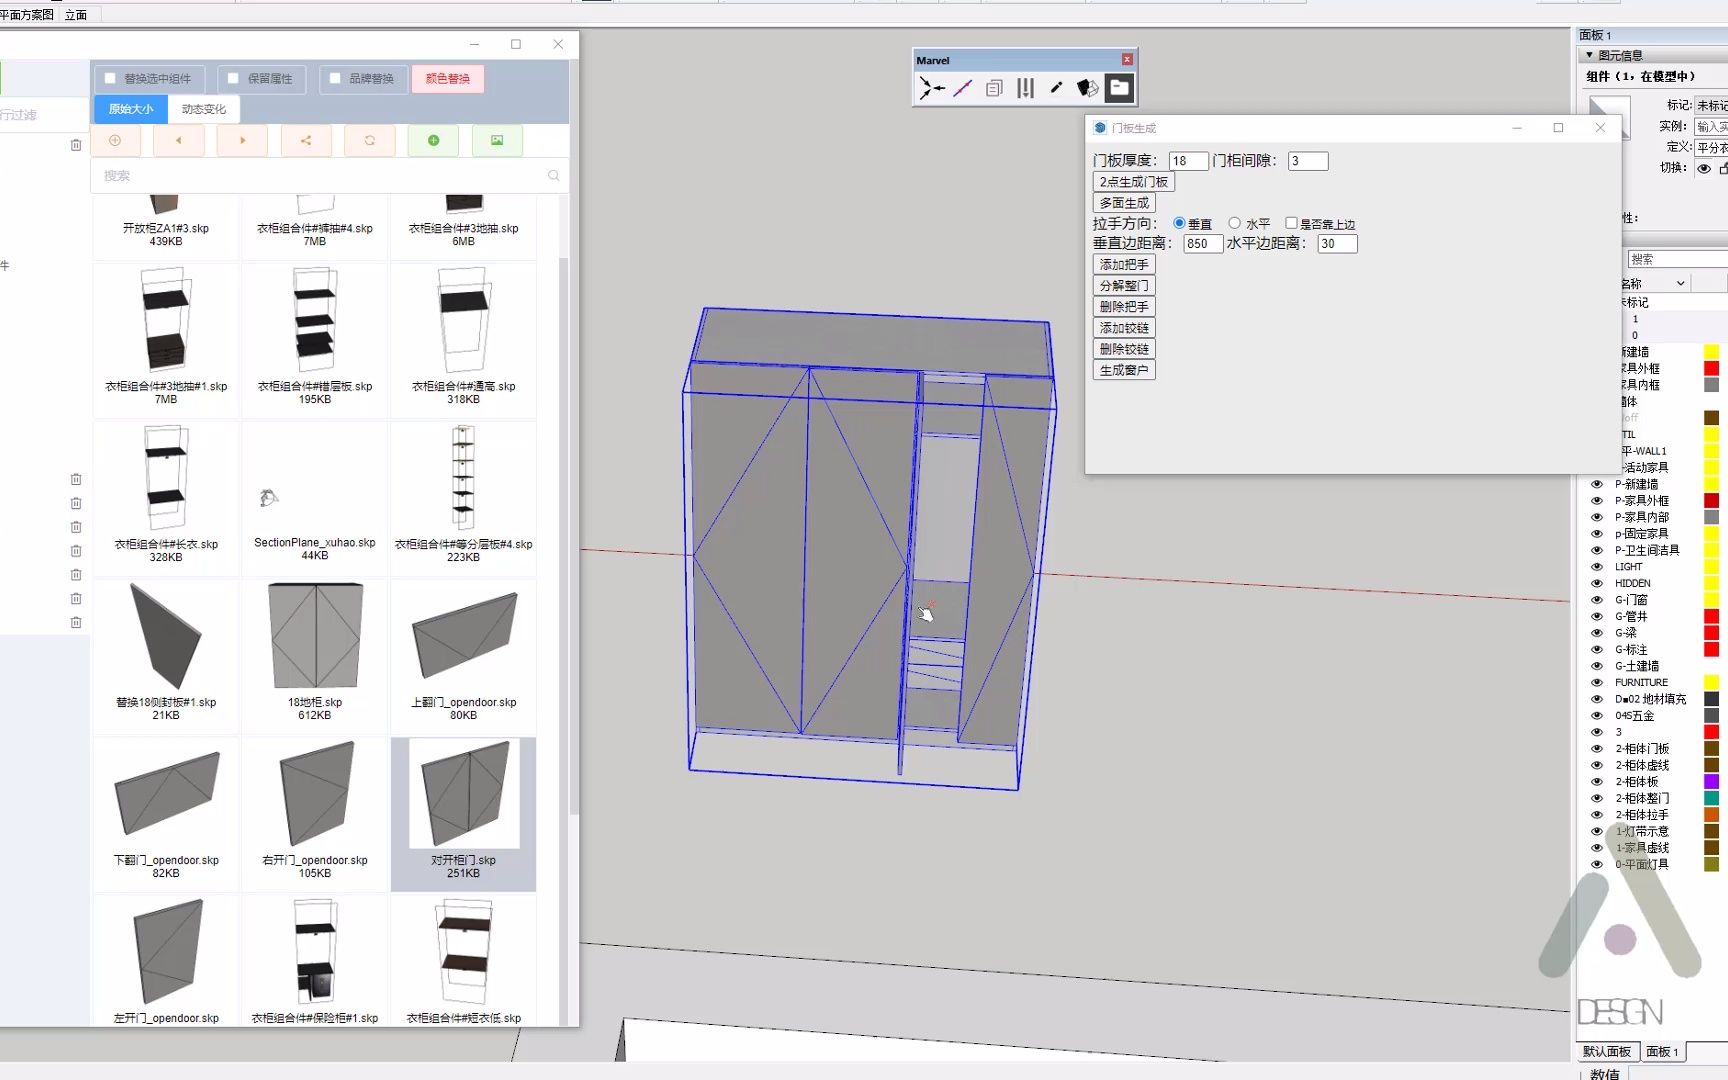Select the 水平 radio button for 拉手方向

pyautogui.click(x=1235, y=223)
